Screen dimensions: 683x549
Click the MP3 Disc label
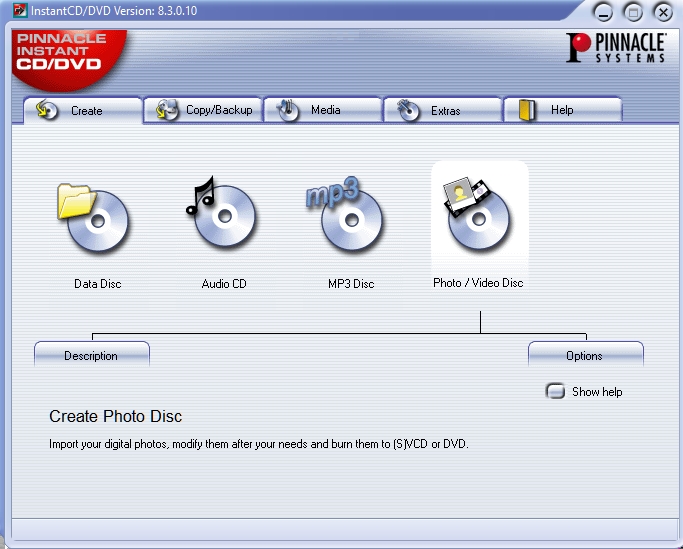(351, 284)
